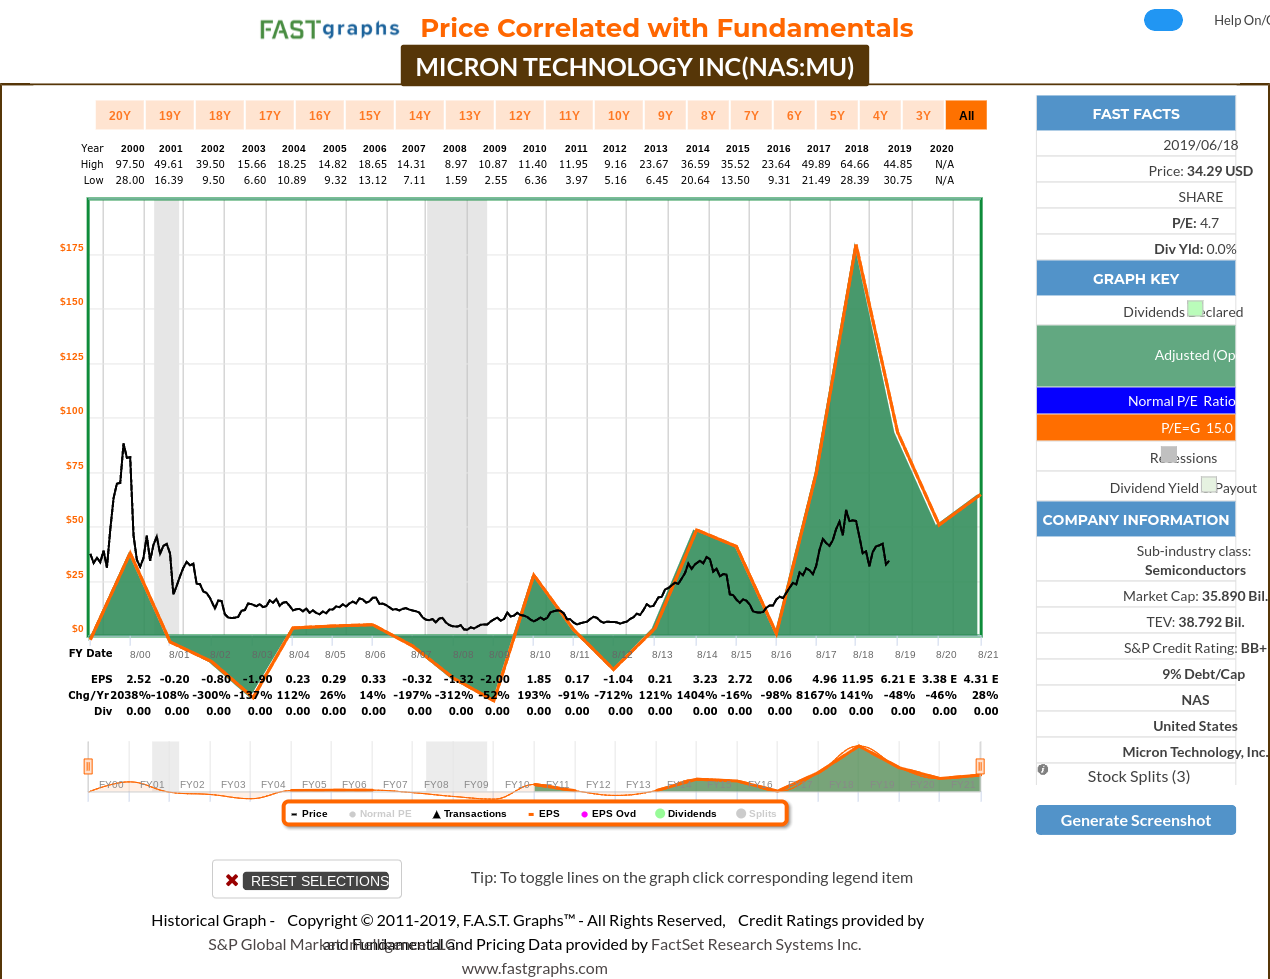Click the 2018 year column header
The image size is (1270, 979).
pos(857,148)
